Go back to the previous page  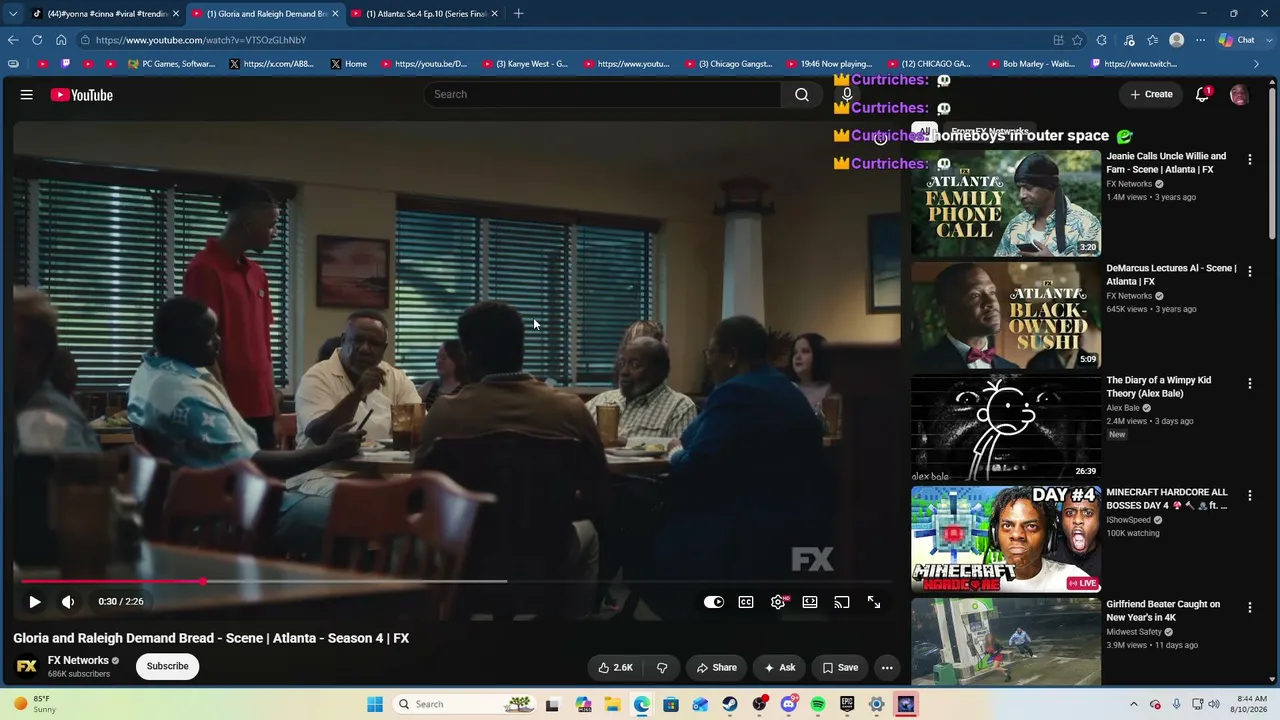tap(13, 40)
